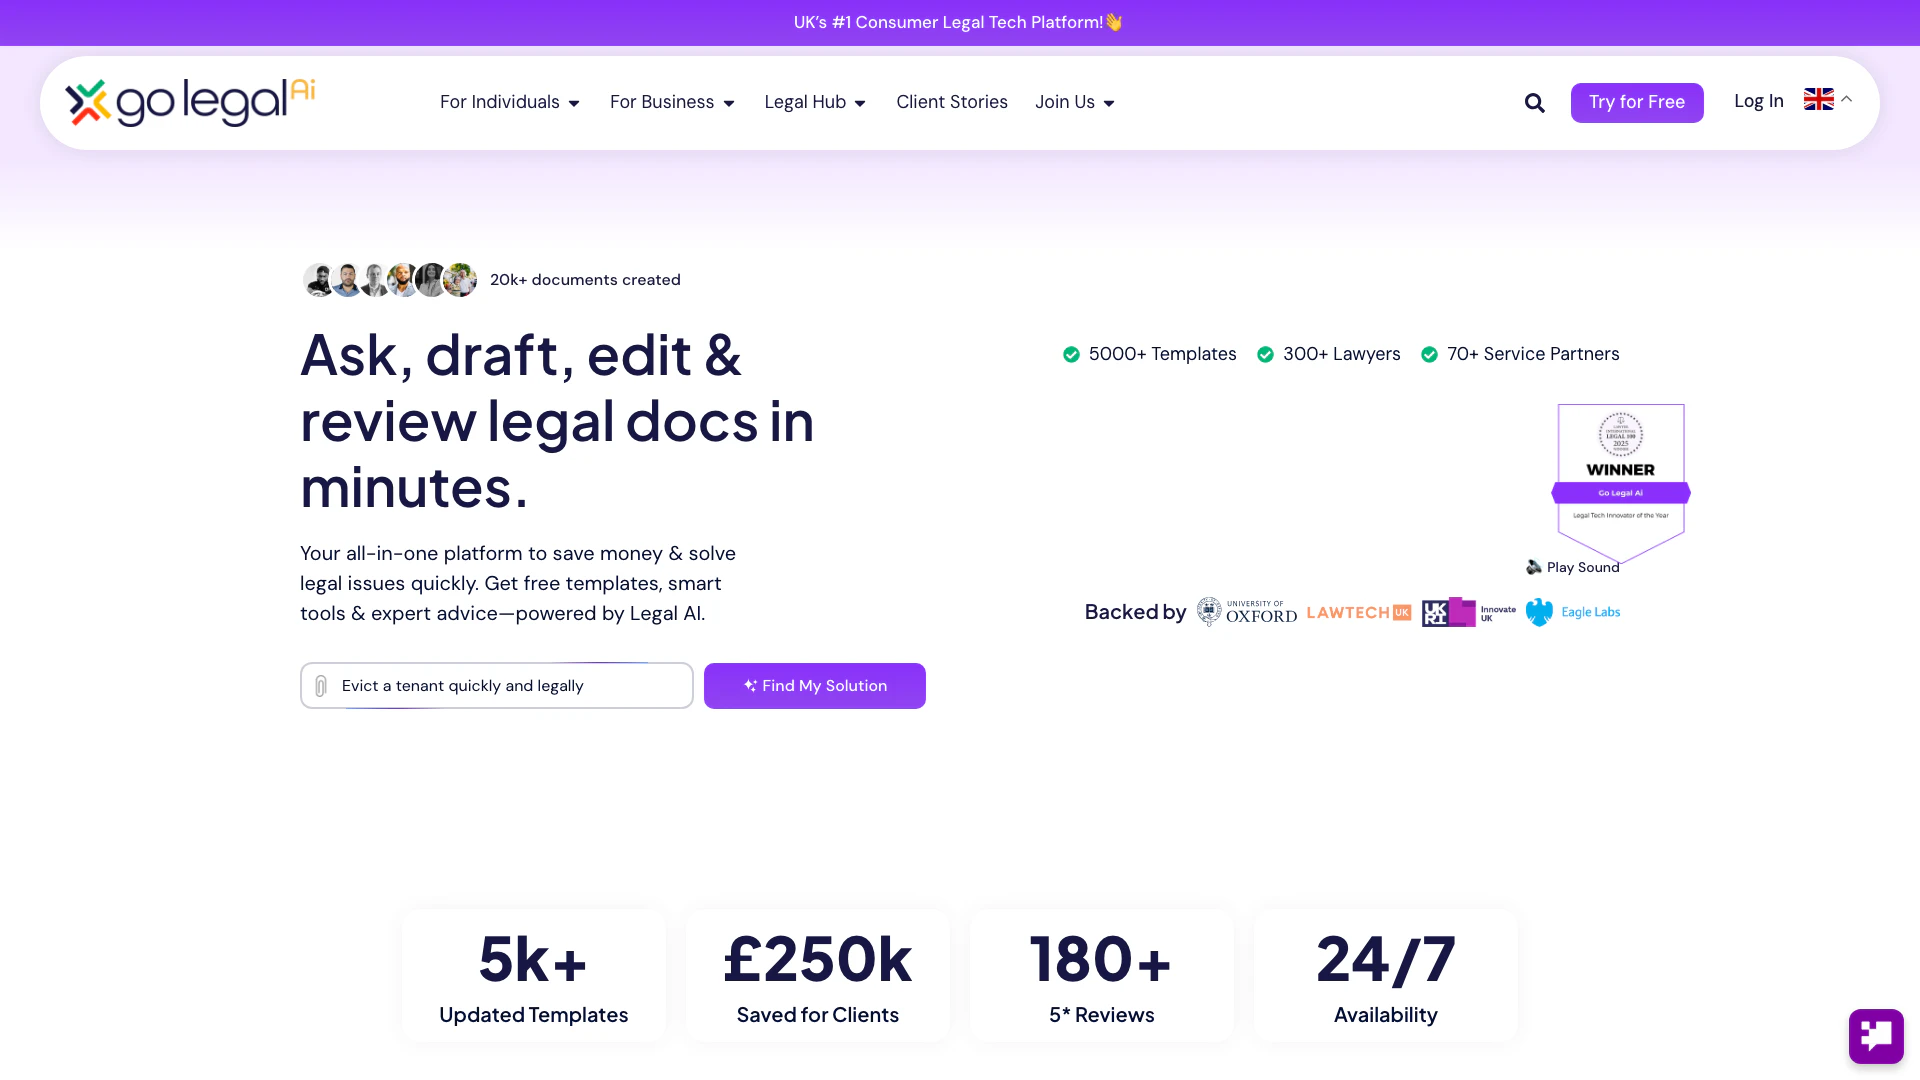Toggle the UK flag language selector

pyautogui.click(x=1820, y=99)
